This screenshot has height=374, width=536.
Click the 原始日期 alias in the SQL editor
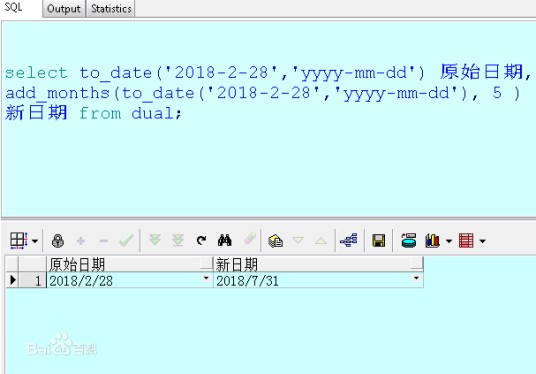[x=481, y=72]
